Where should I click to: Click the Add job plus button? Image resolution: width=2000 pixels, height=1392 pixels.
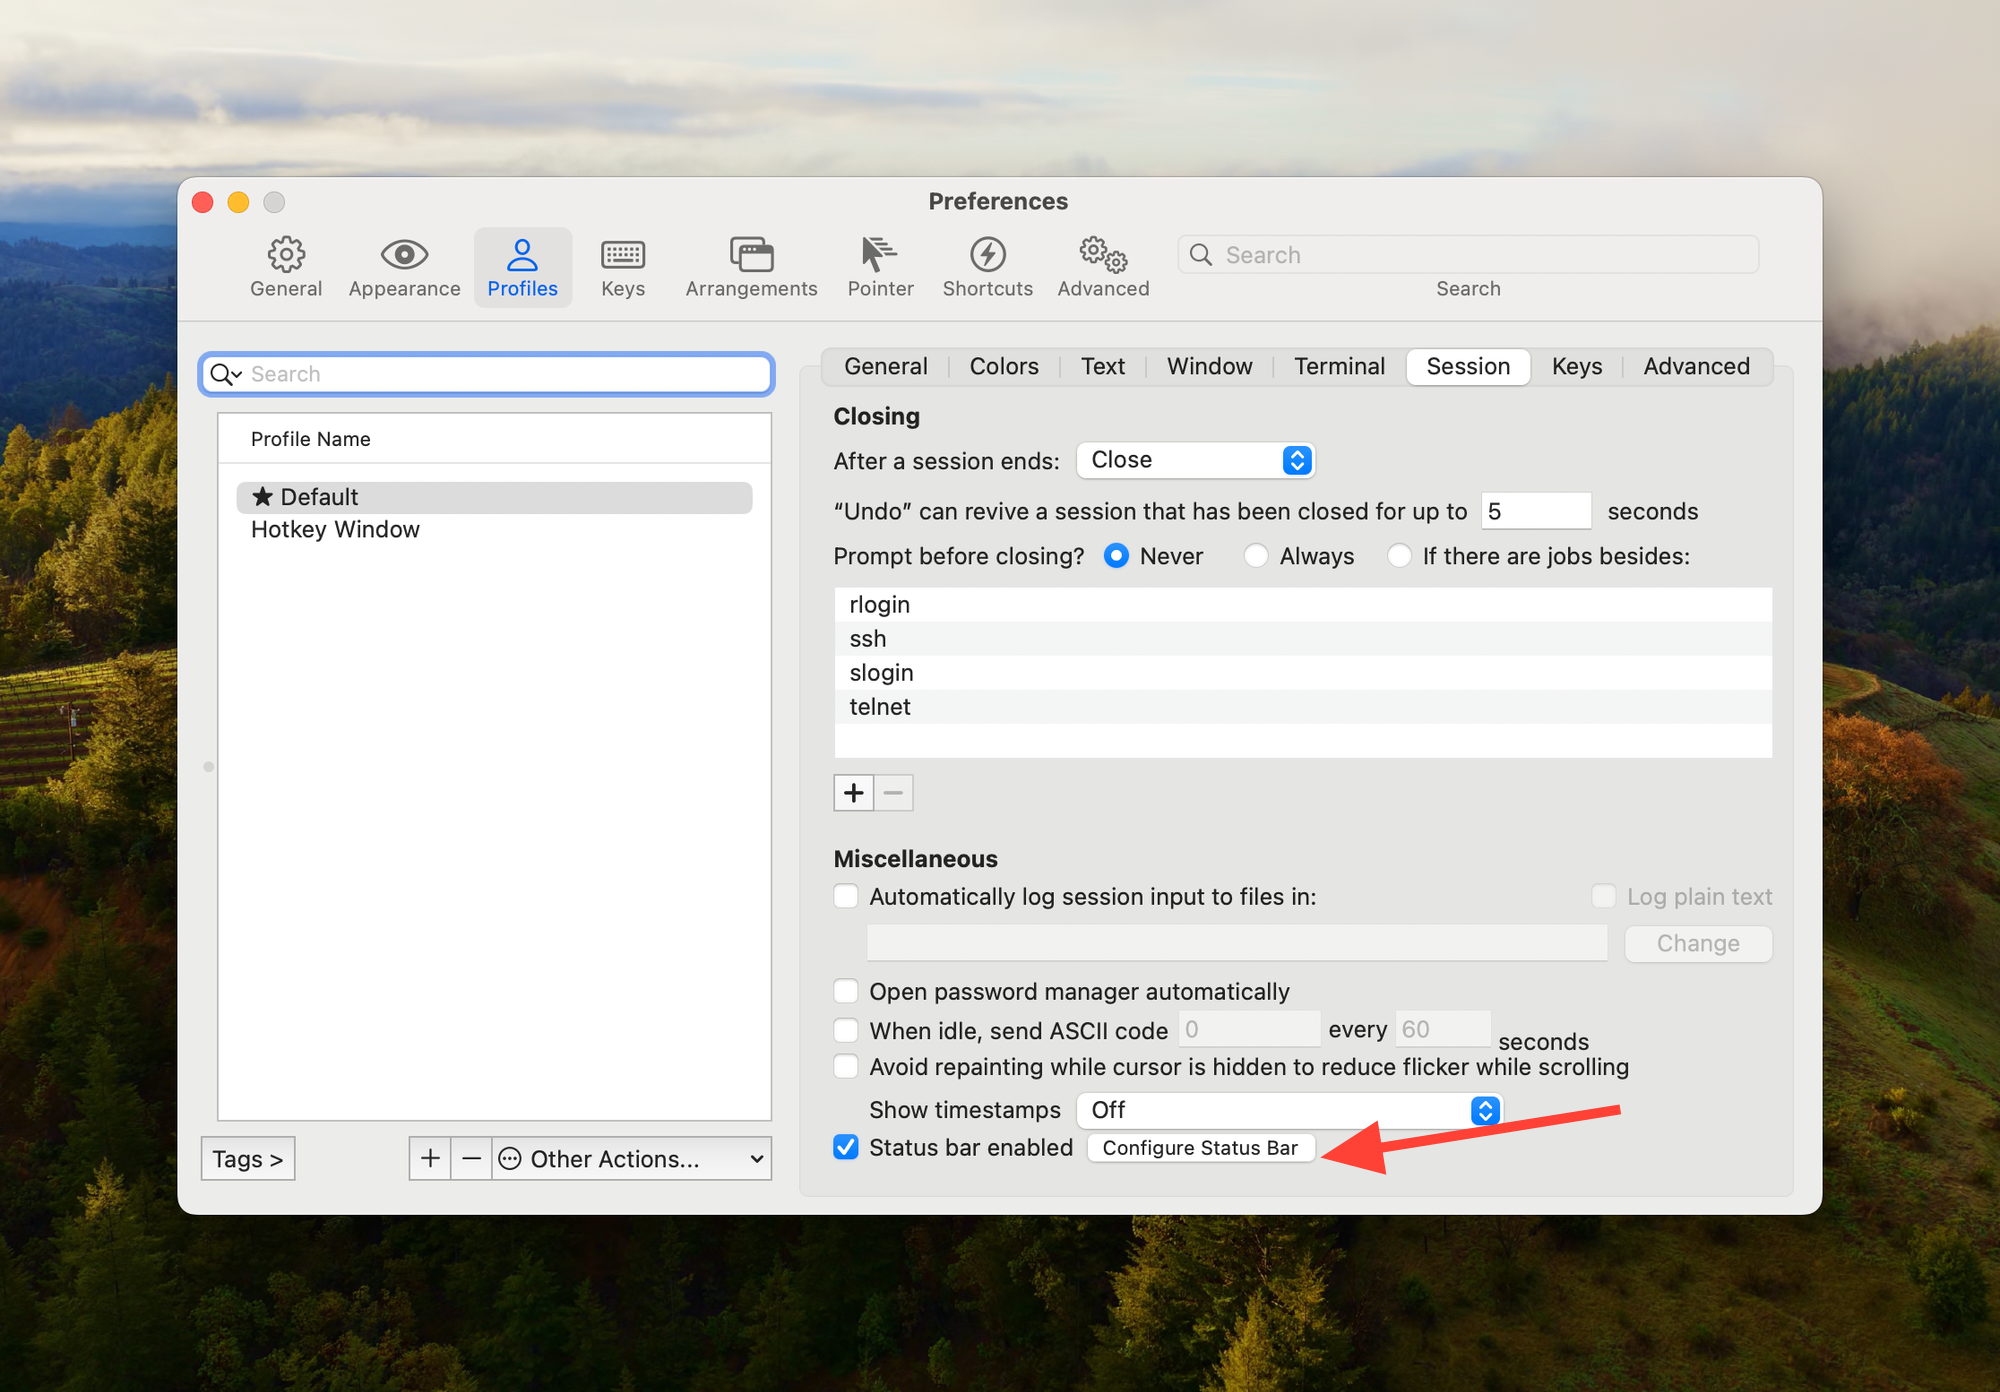click(853, 790)
